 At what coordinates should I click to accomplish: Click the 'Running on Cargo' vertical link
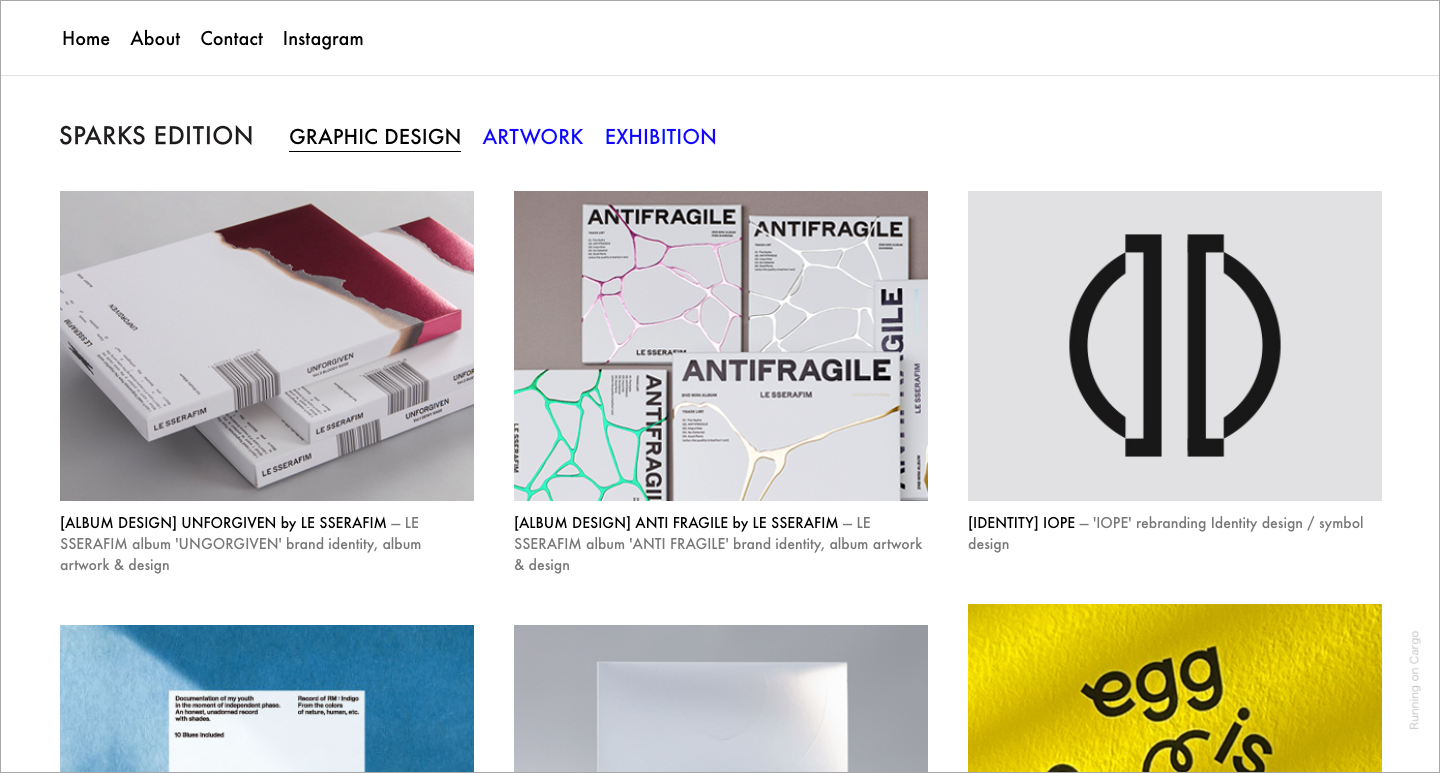tap(1414, 680)
